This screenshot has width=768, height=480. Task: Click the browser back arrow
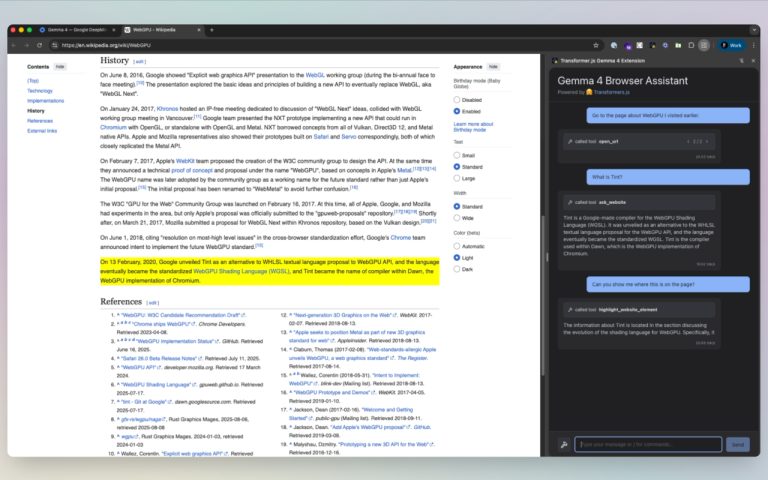(x=14, y=45)
